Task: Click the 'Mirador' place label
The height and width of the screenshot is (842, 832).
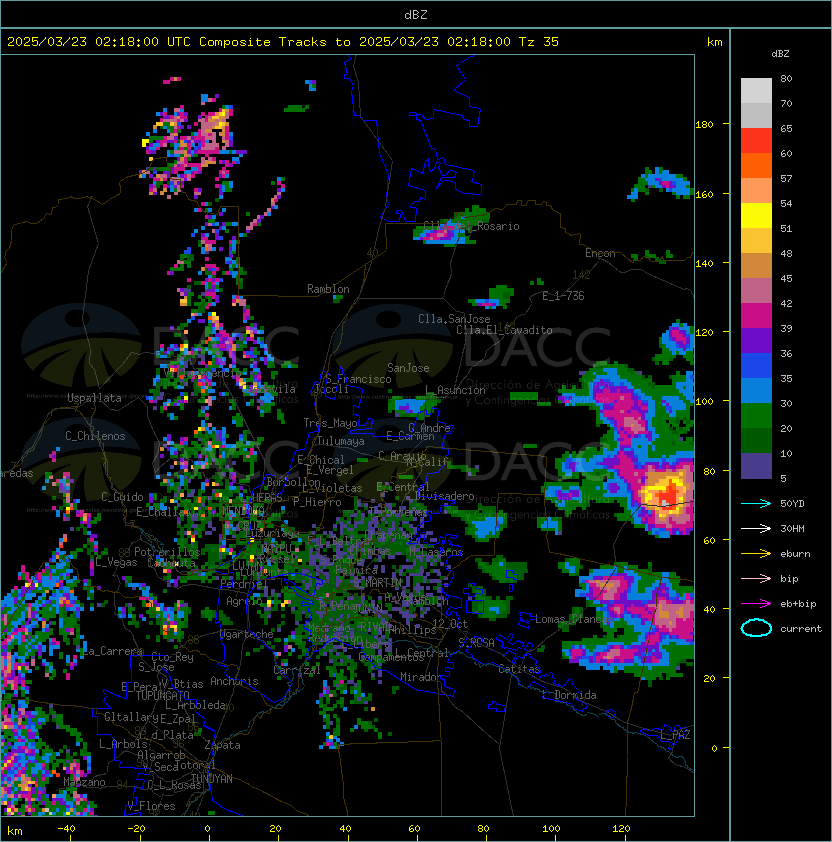Action: click(422, 677)
